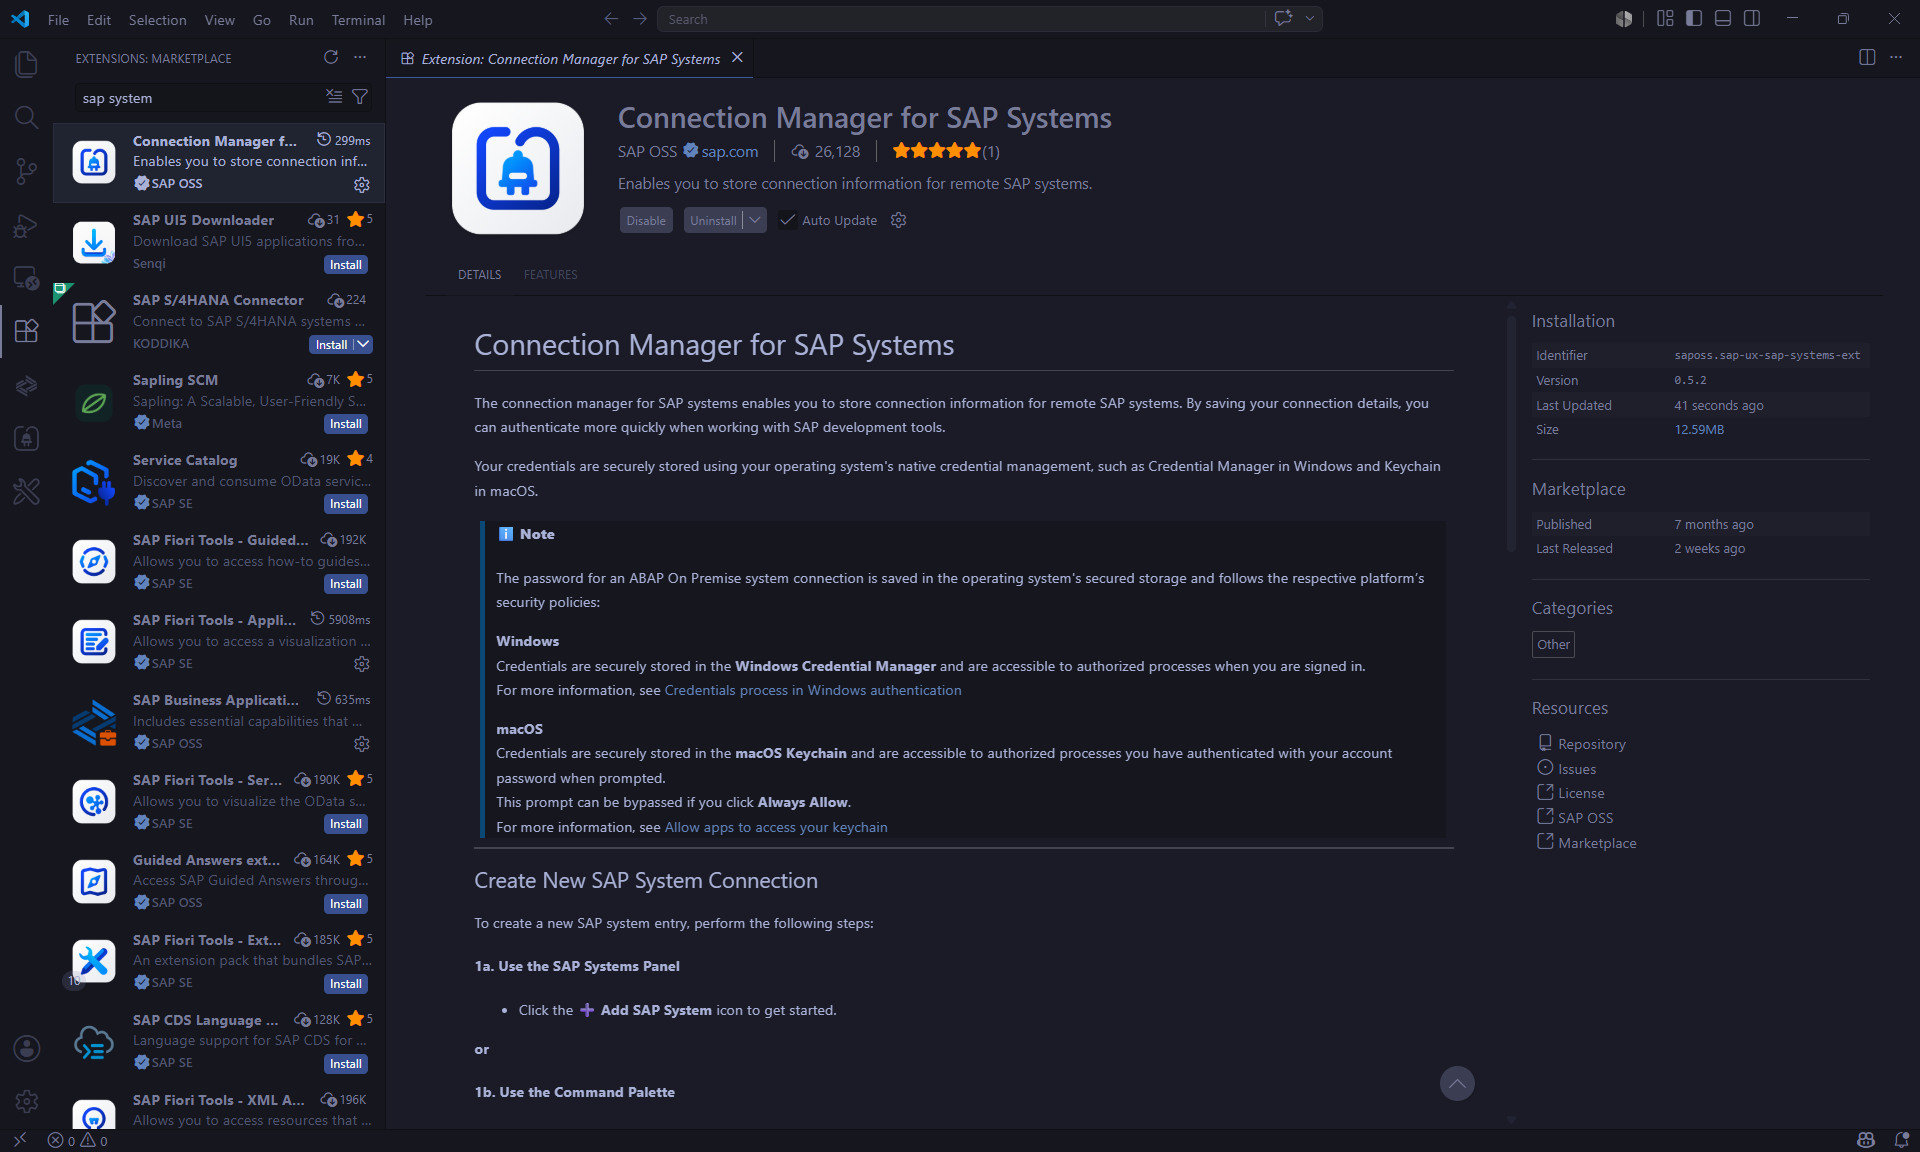Open the Extensions view icon
Image resolution: width=1920 pixels, height=1152 pixels.
coord(26,331)
